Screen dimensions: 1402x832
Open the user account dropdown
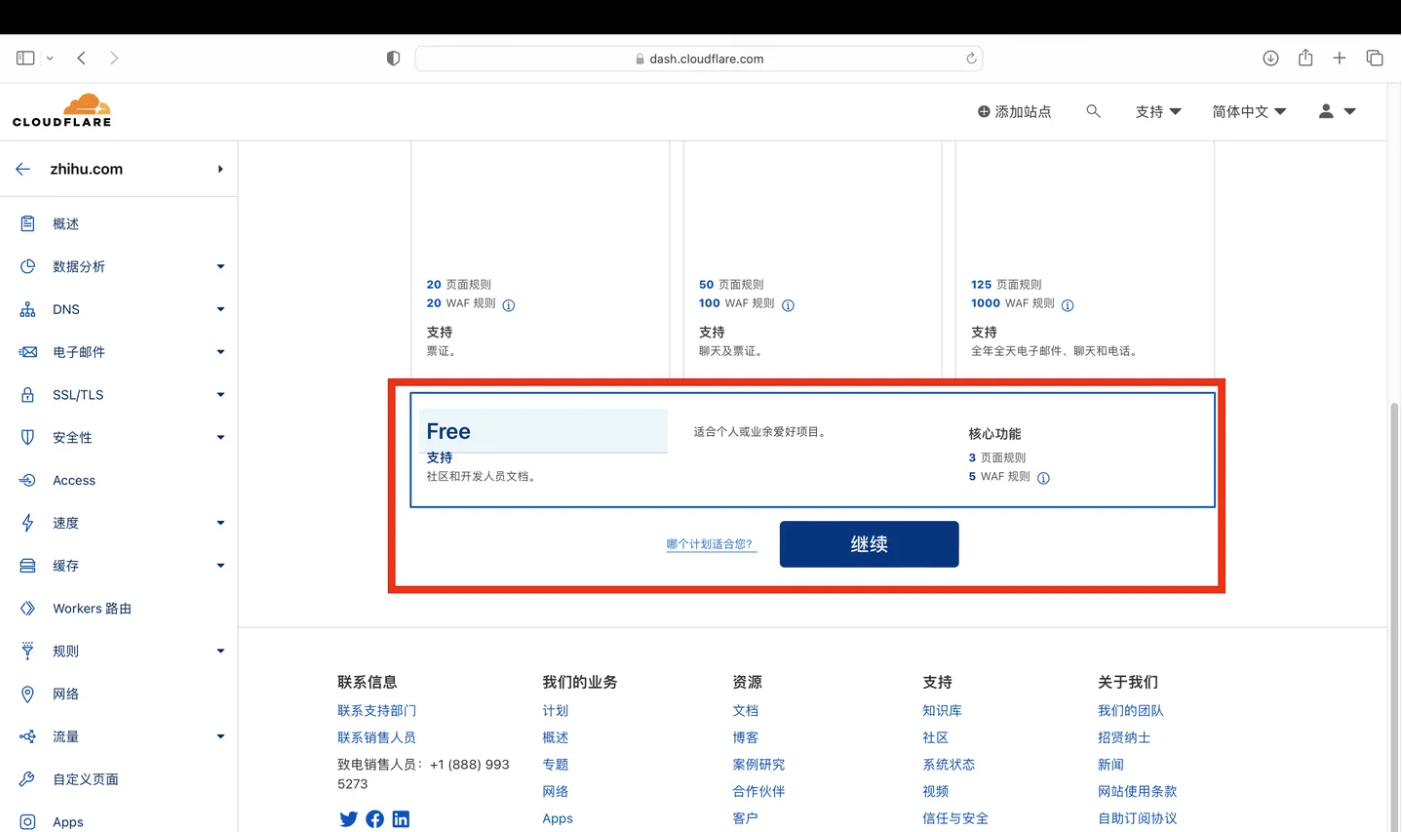(1337, 112)
